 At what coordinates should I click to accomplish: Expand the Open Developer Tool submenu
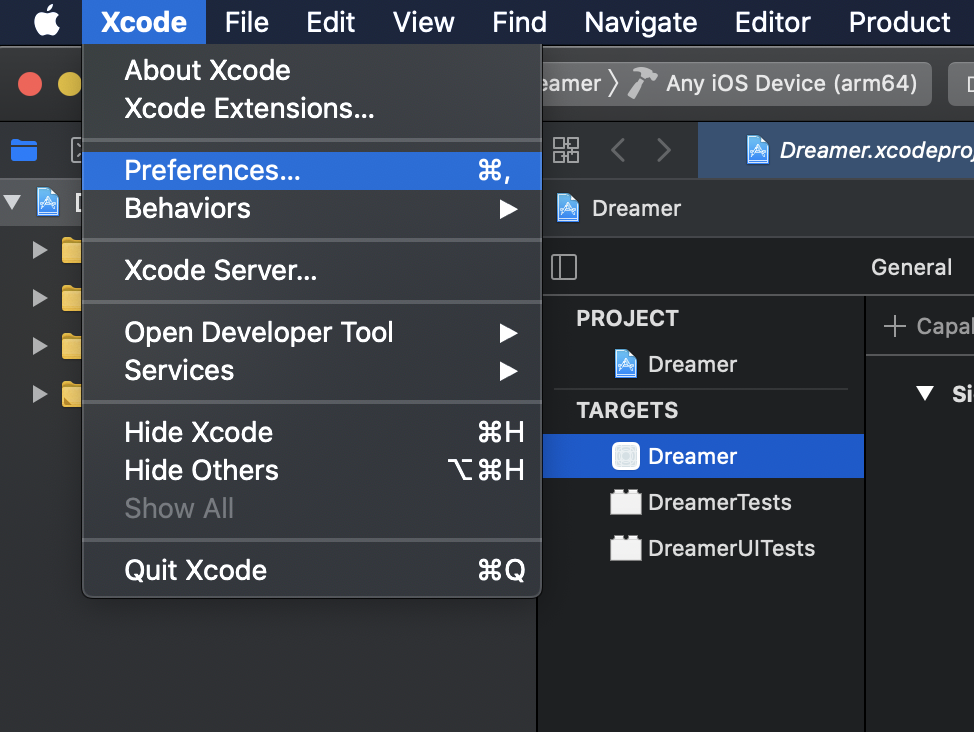point(312,332)
